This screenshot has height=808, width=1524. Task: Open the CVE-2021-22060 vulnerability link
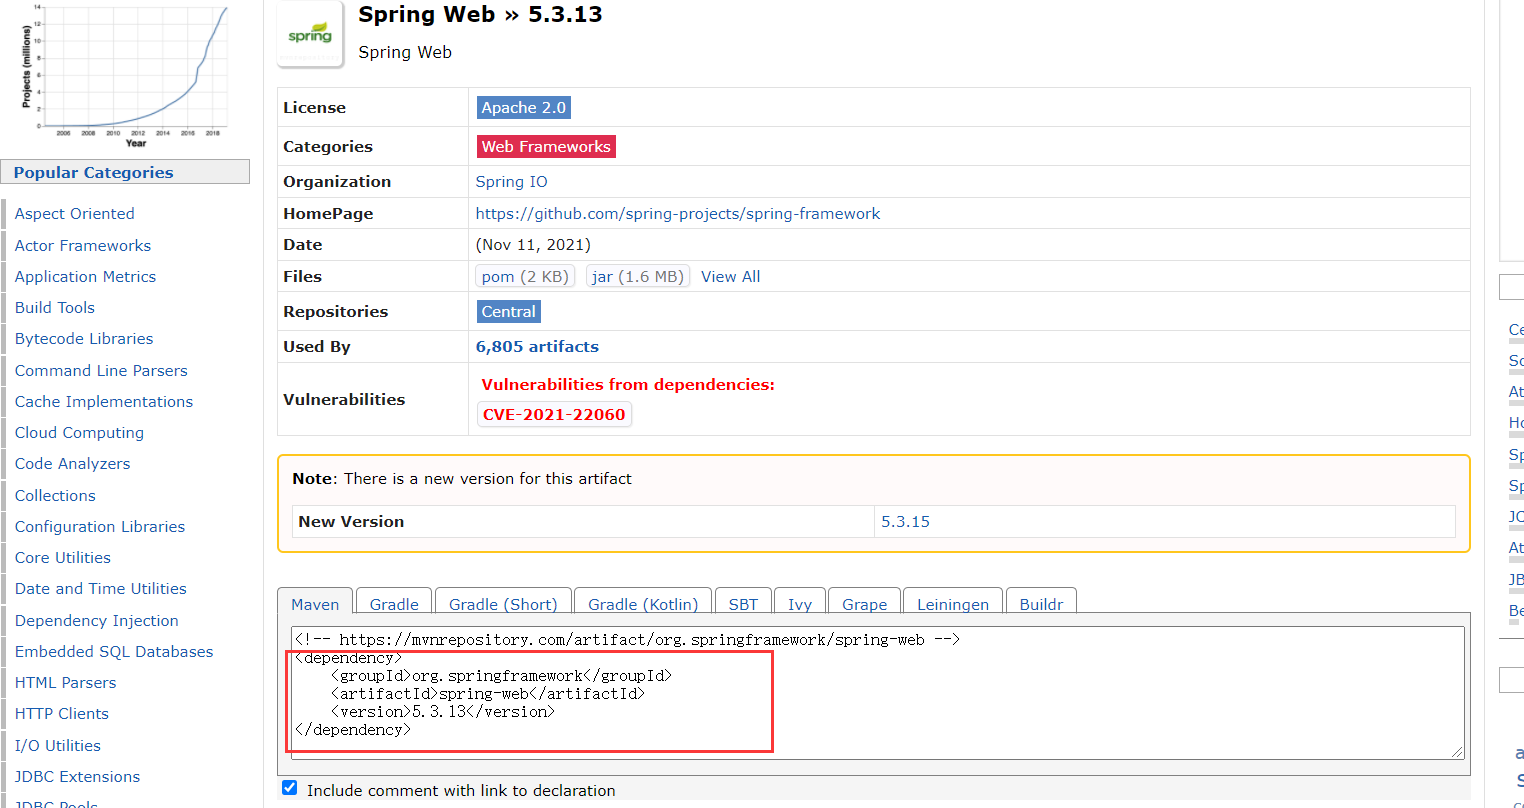coord(554,415)
